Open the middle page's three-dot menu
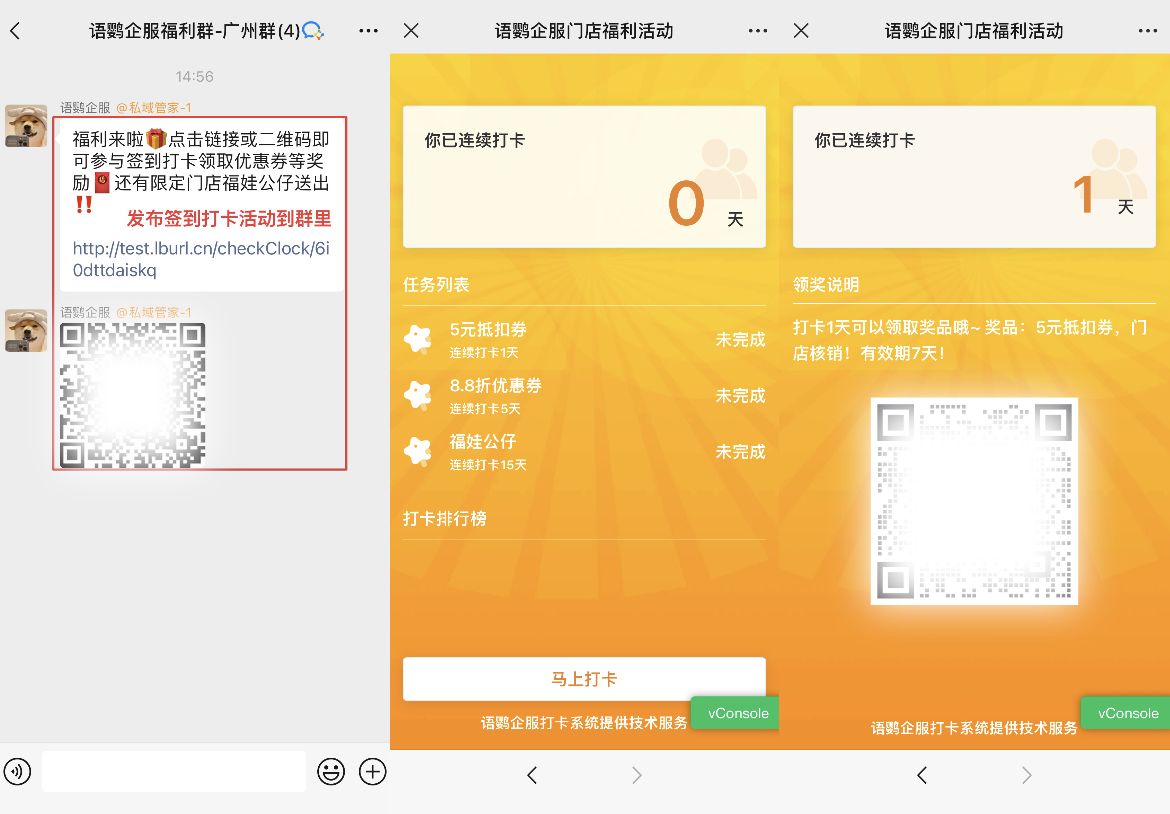1170x814 pixels. (x=758, y=31)
